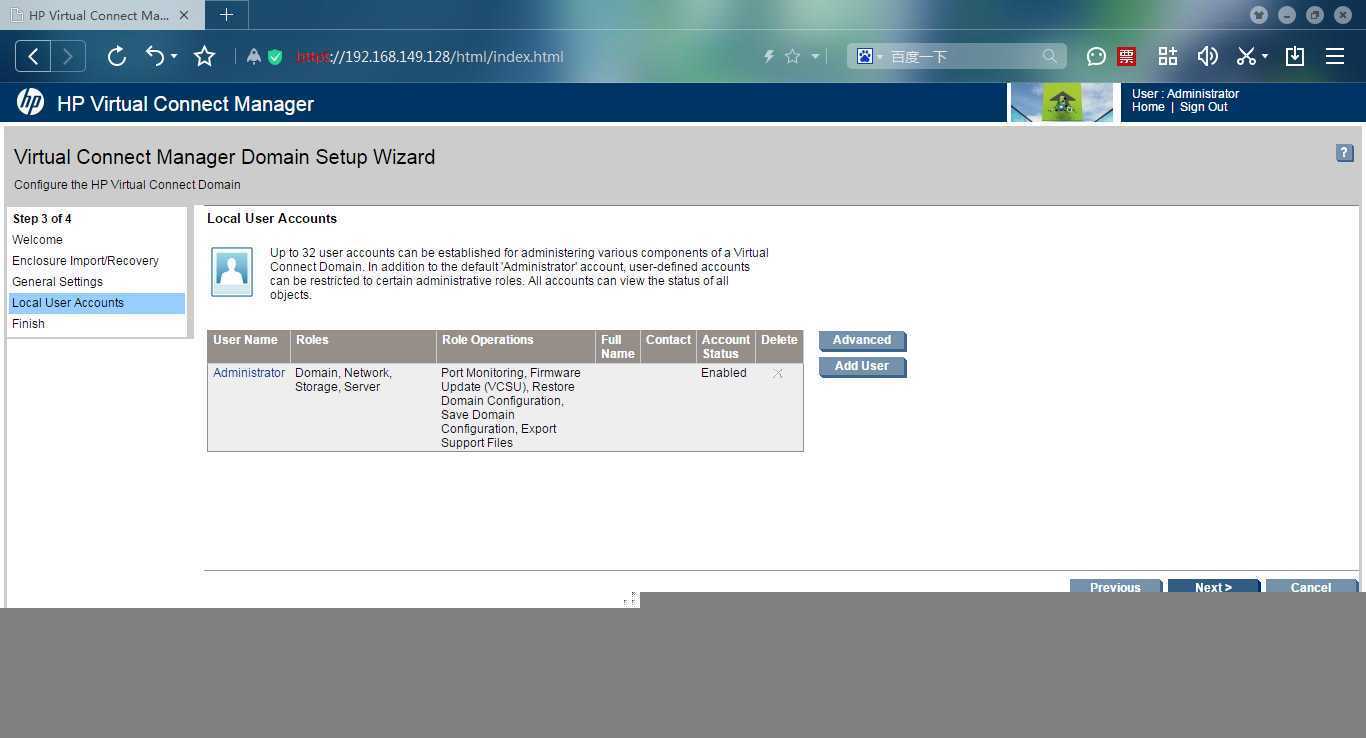
Task: Click the user account portrait icon
Action: coord(232,272)
